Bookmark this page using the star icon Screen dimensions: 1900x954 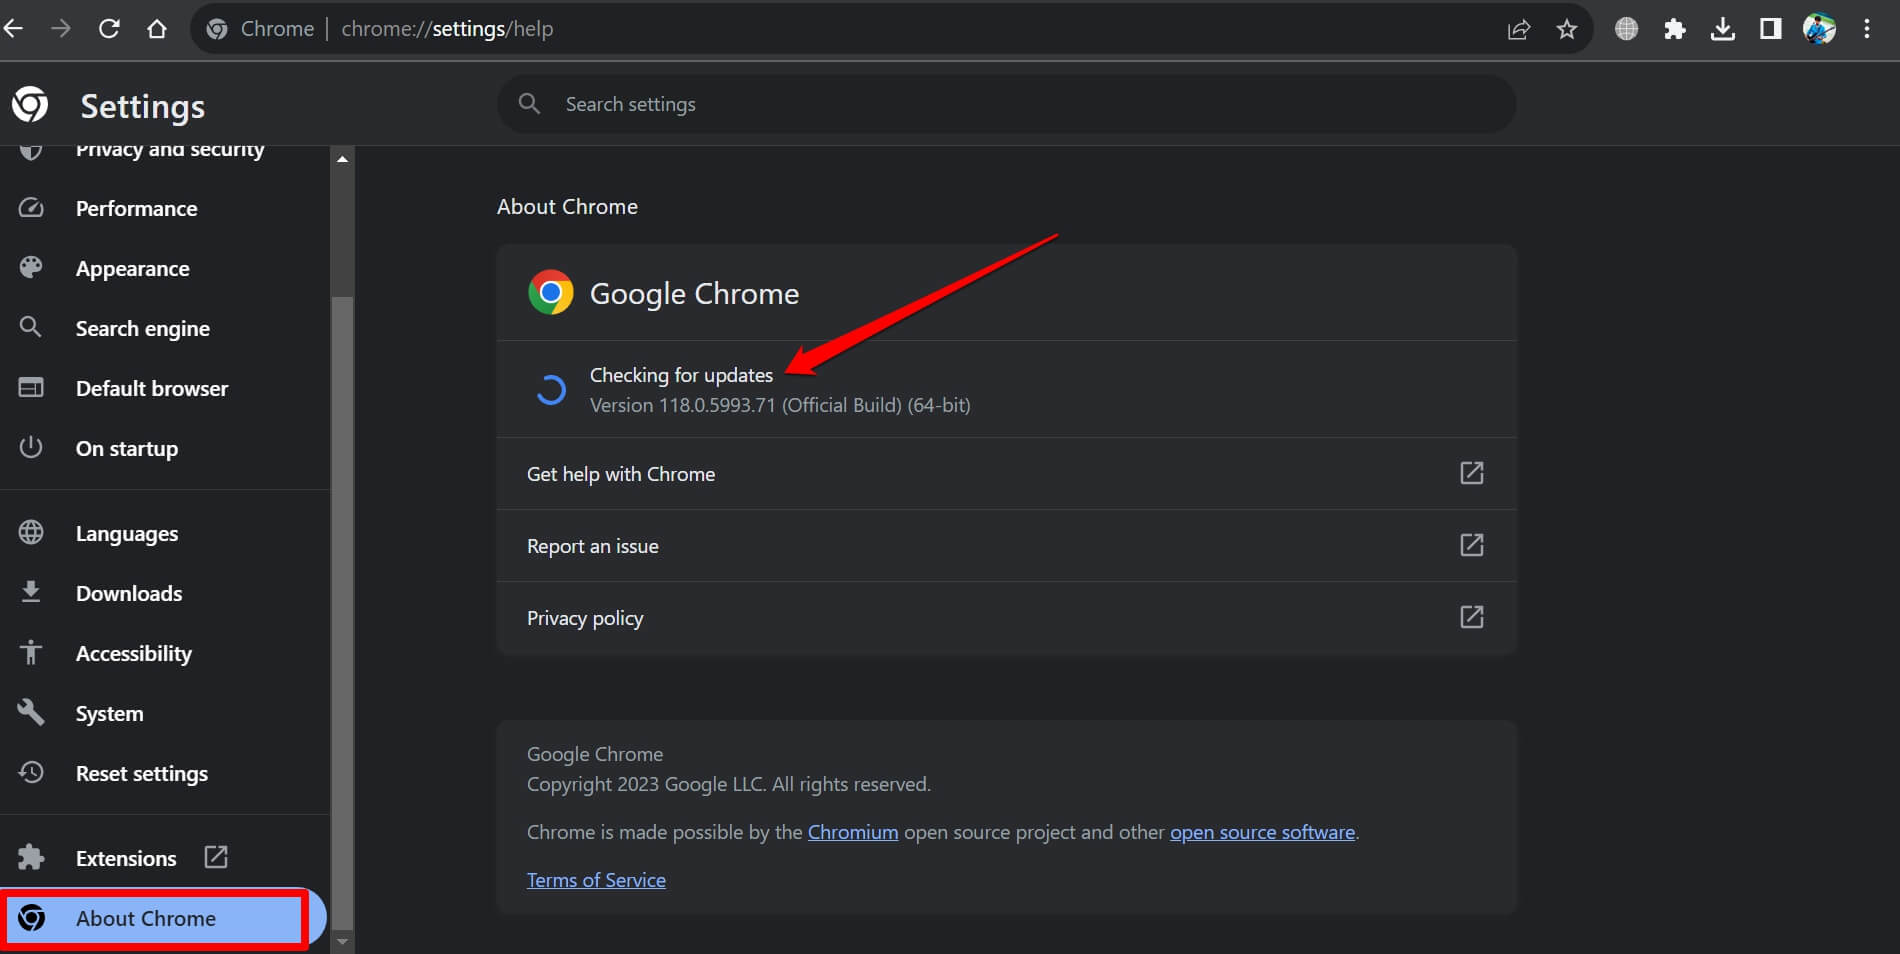coord(1566,28)
